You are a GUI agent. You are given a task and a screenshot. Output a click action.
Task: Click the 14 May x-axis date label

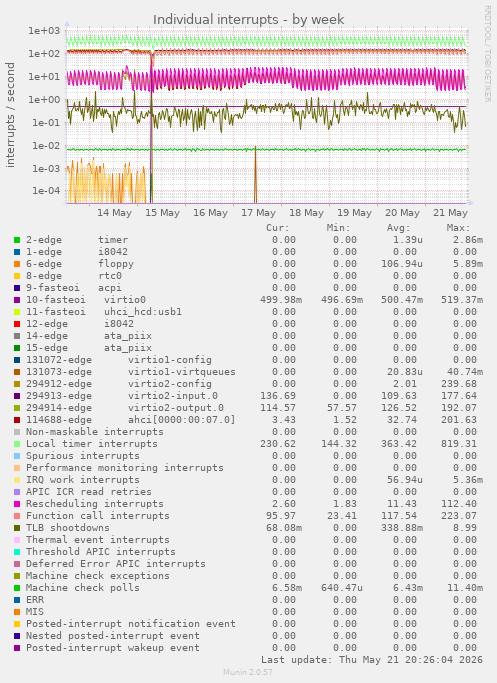114,213
